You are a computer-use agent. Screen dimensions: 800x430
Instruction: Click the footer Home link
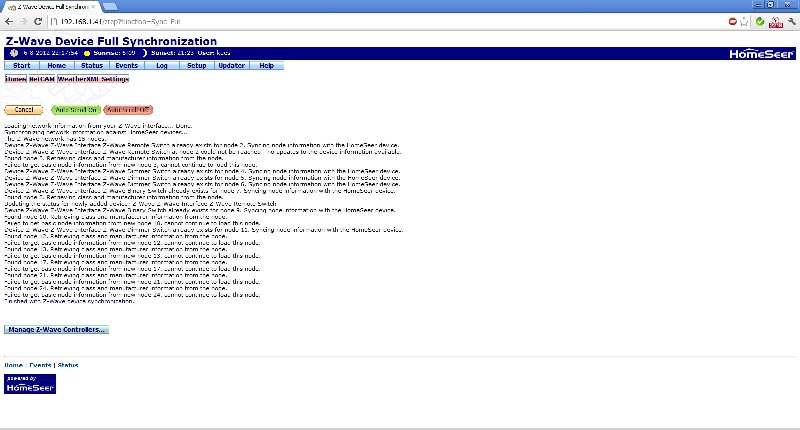pyautogui.click(x=14, y=365)
